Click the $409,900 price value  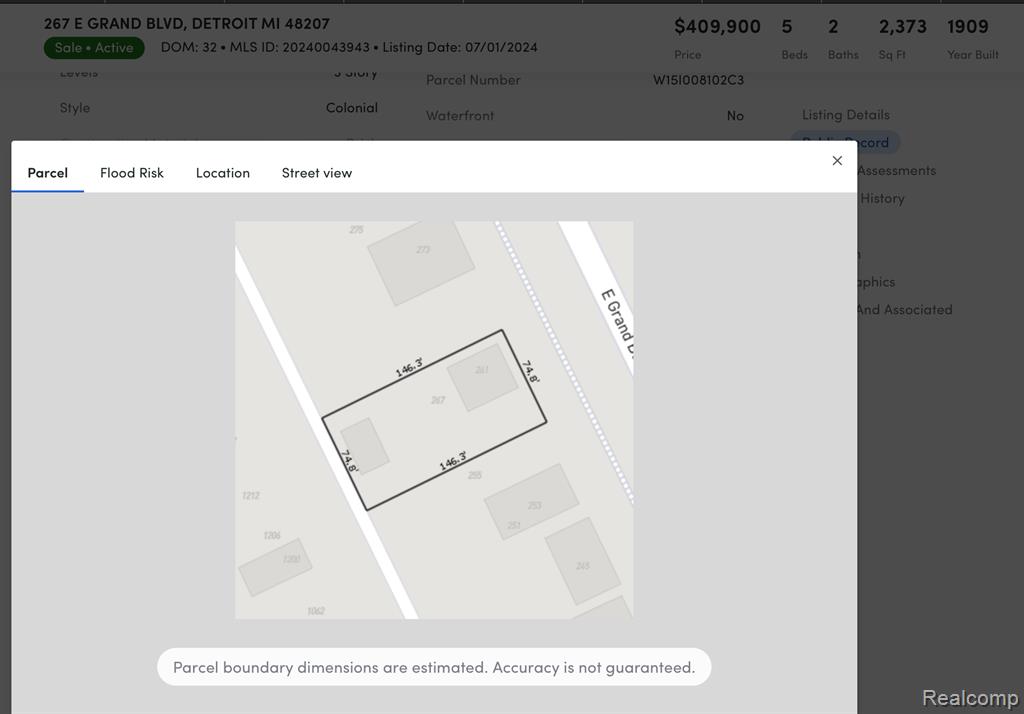[x=717, y=27]
